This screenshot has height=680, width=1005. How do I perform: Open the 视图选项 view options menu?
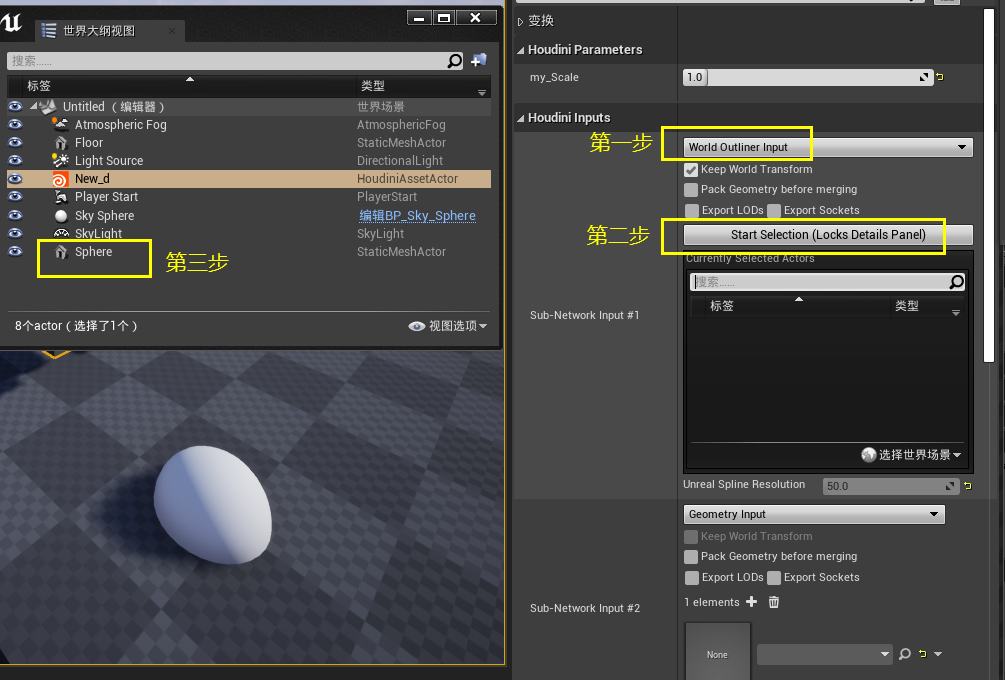tap(447, 326)
